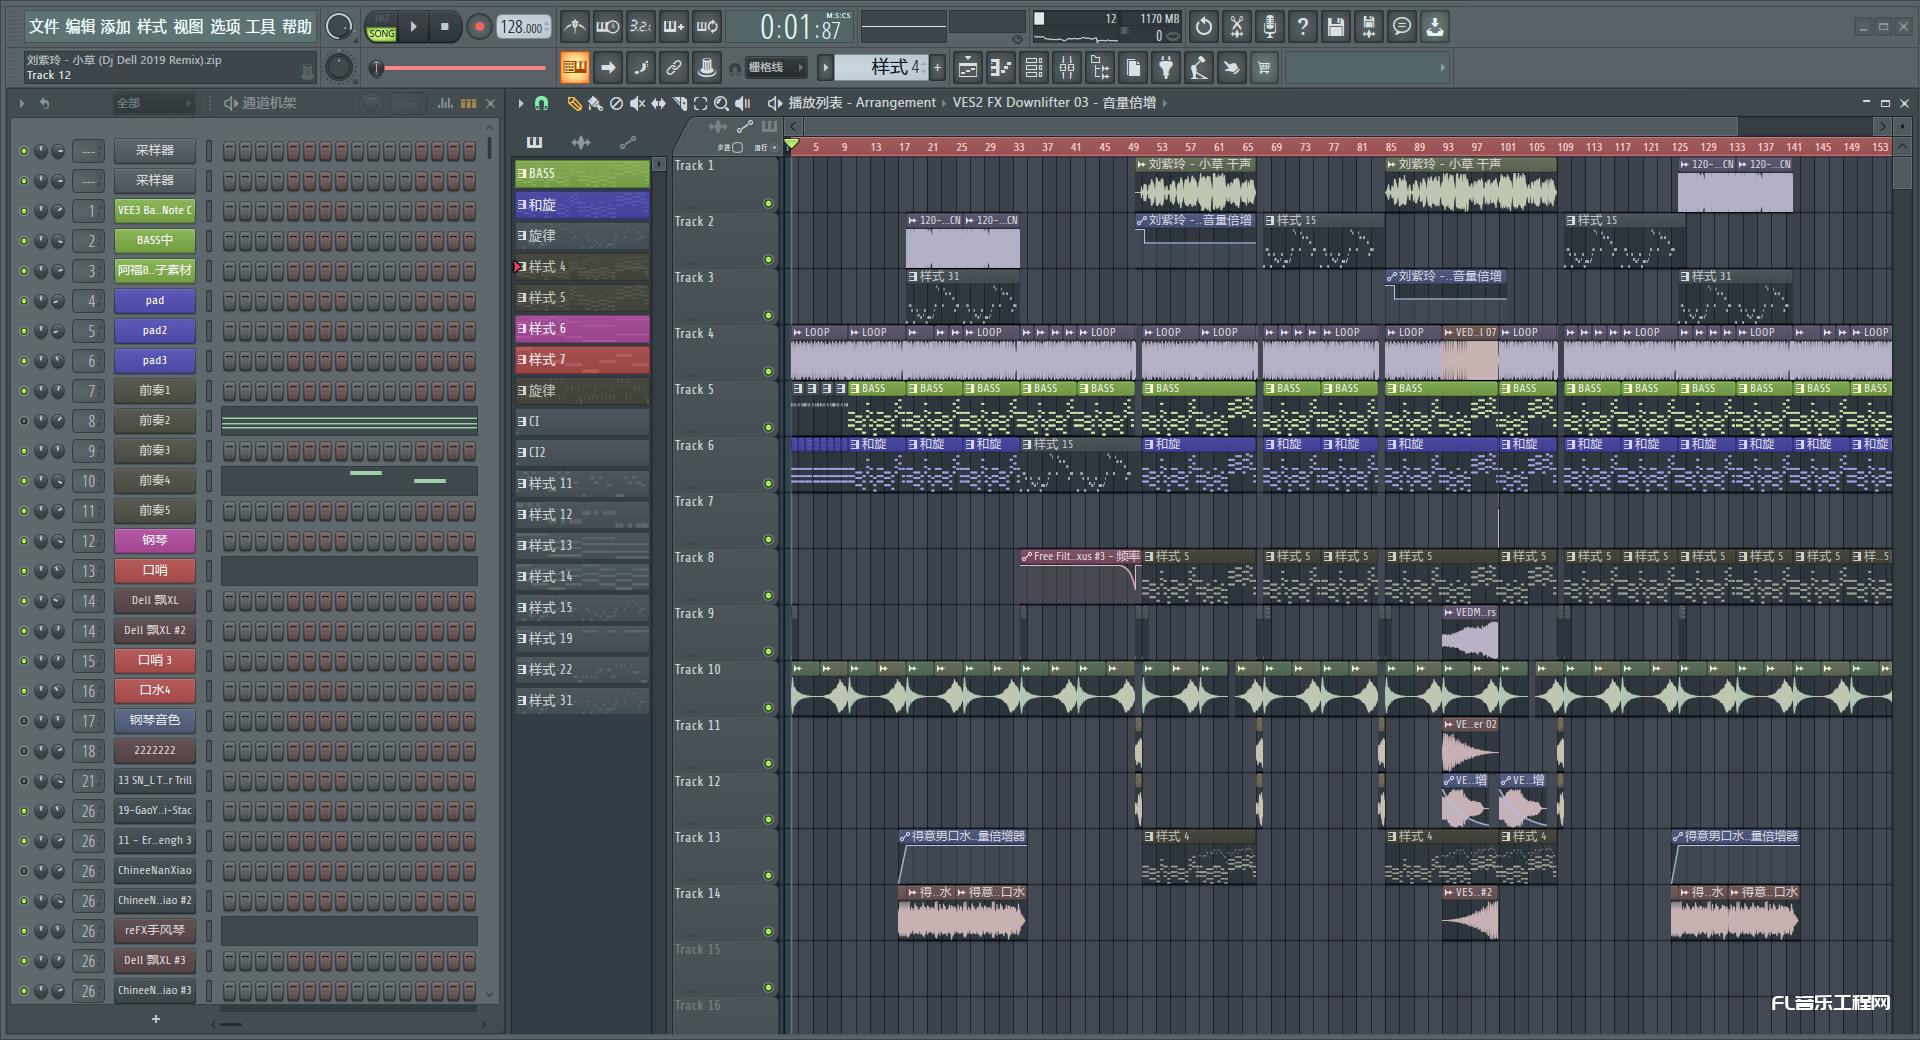This screenshot has width=1920, height=1040.
Task: Toggle playlist snap magnet icon
Action: click(541, 103)
